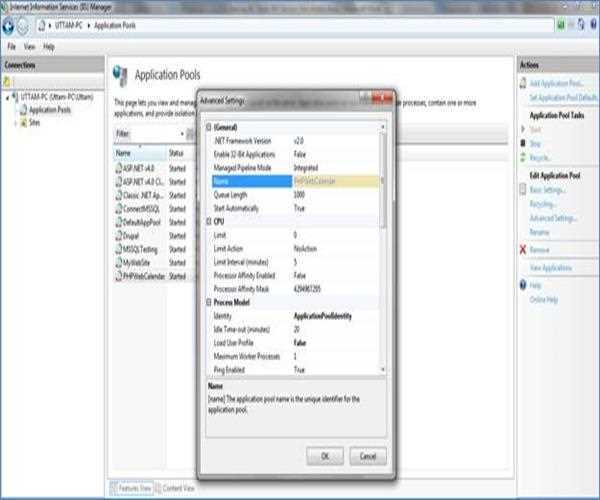This screenshot has height=500, width=600.
Task: Open the File menu
Action: tap(11, 46)
